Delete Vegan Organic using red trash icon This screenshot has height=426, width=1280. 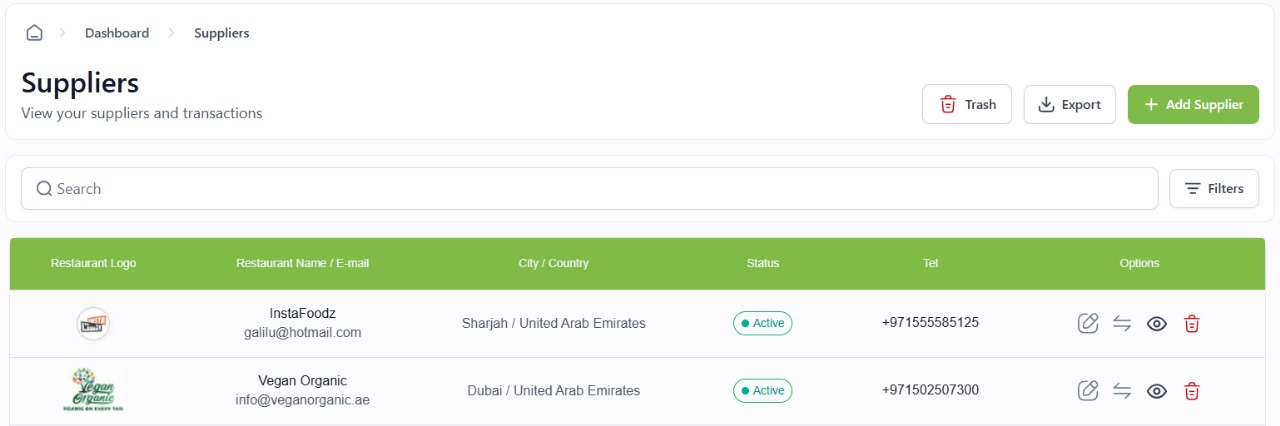click(x=1191, y=391)
